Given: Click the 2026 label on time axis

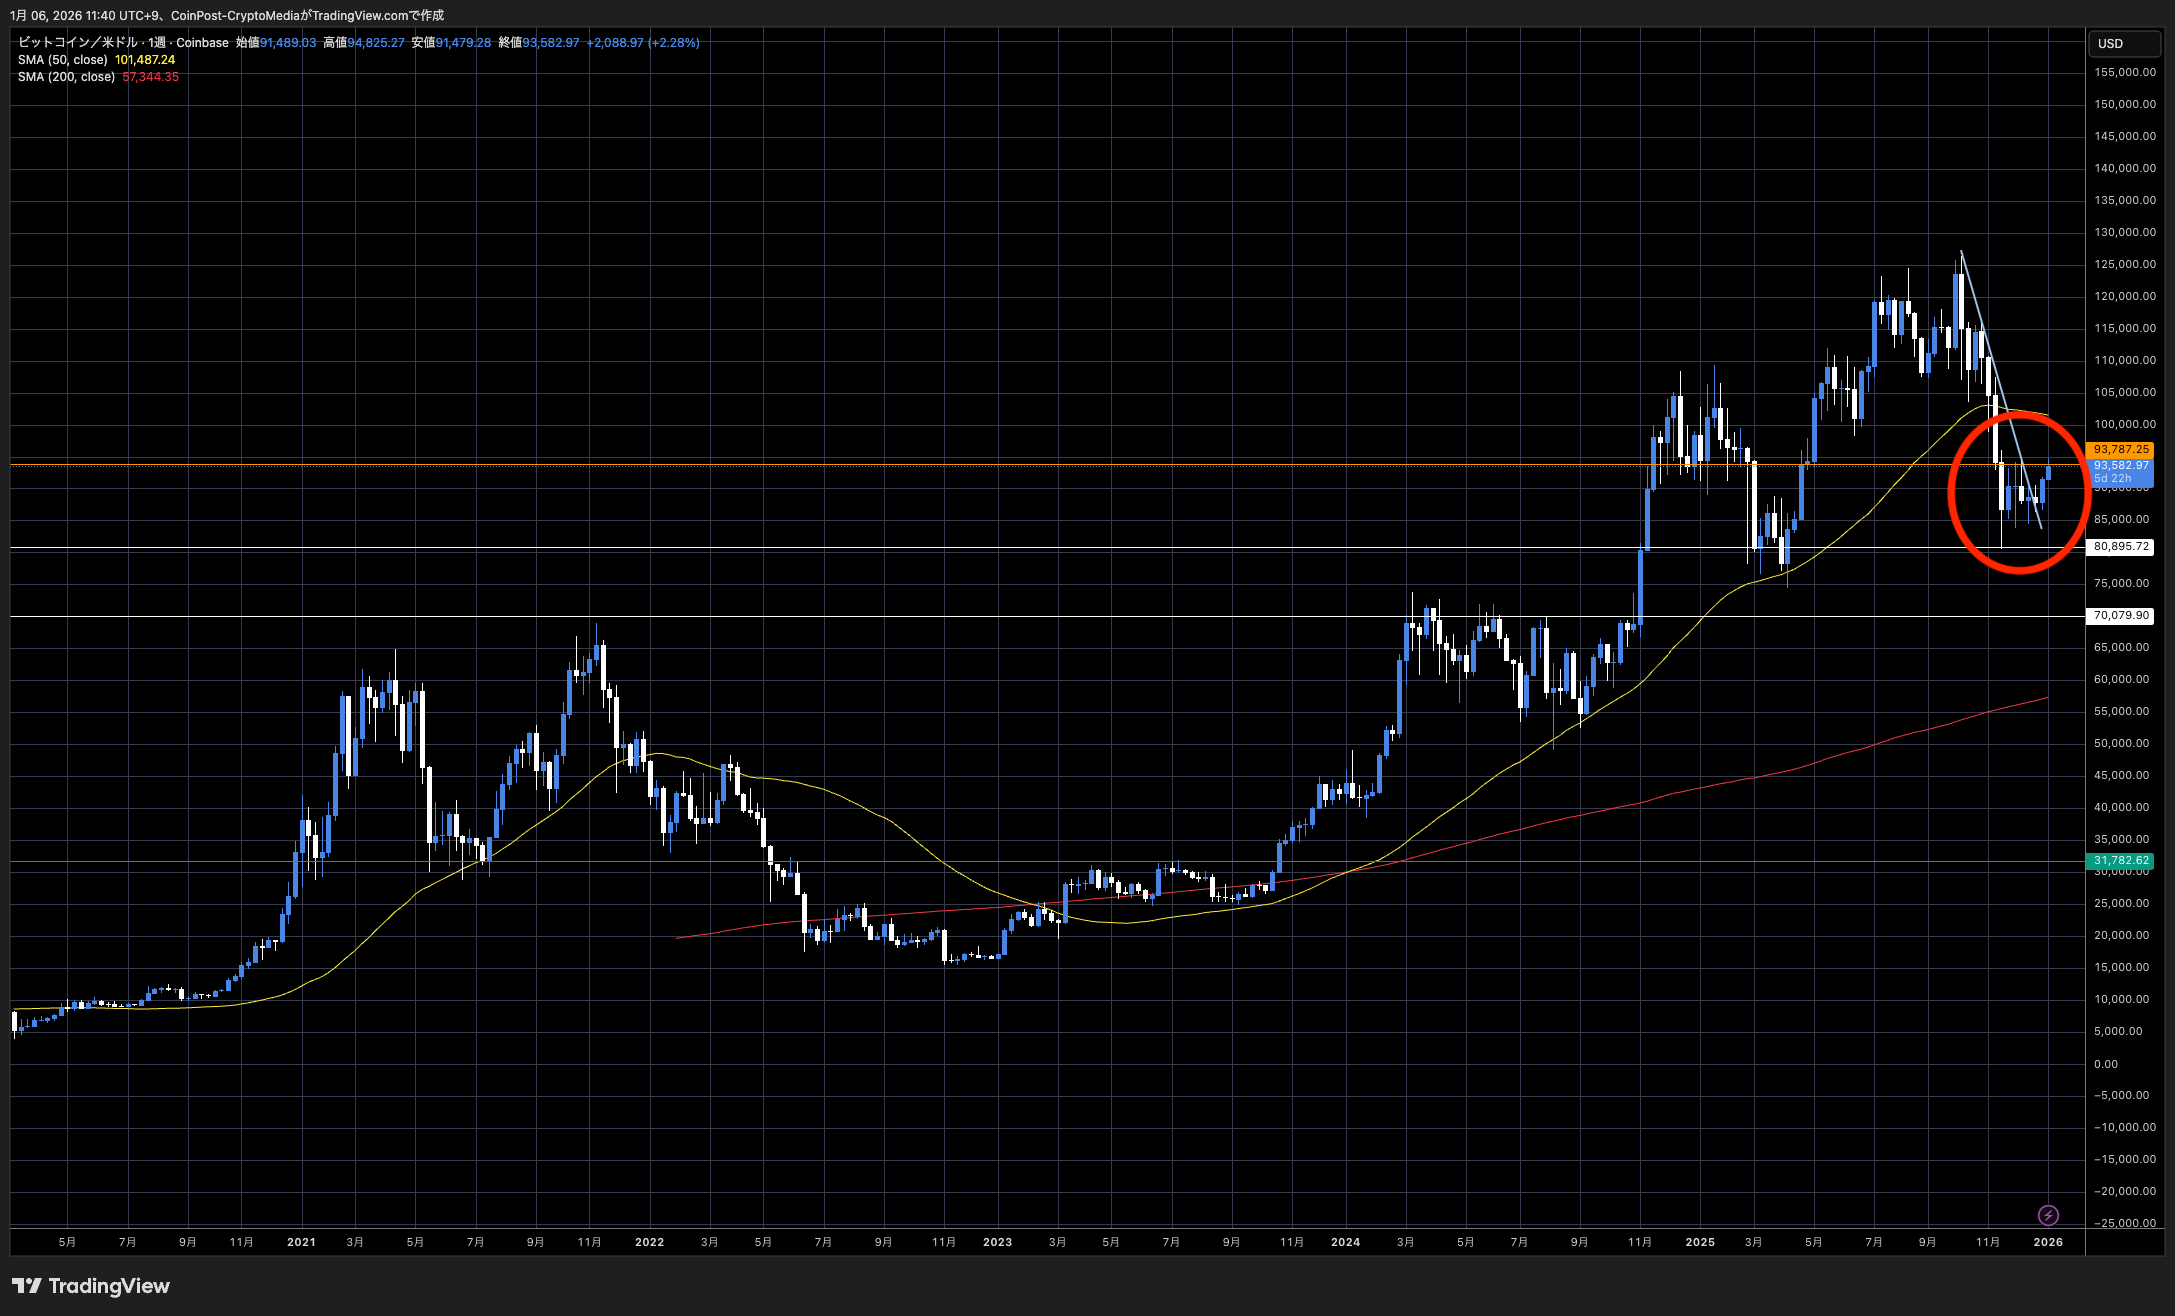Looking at the screenshot, I should [x=2048, y=1242].
